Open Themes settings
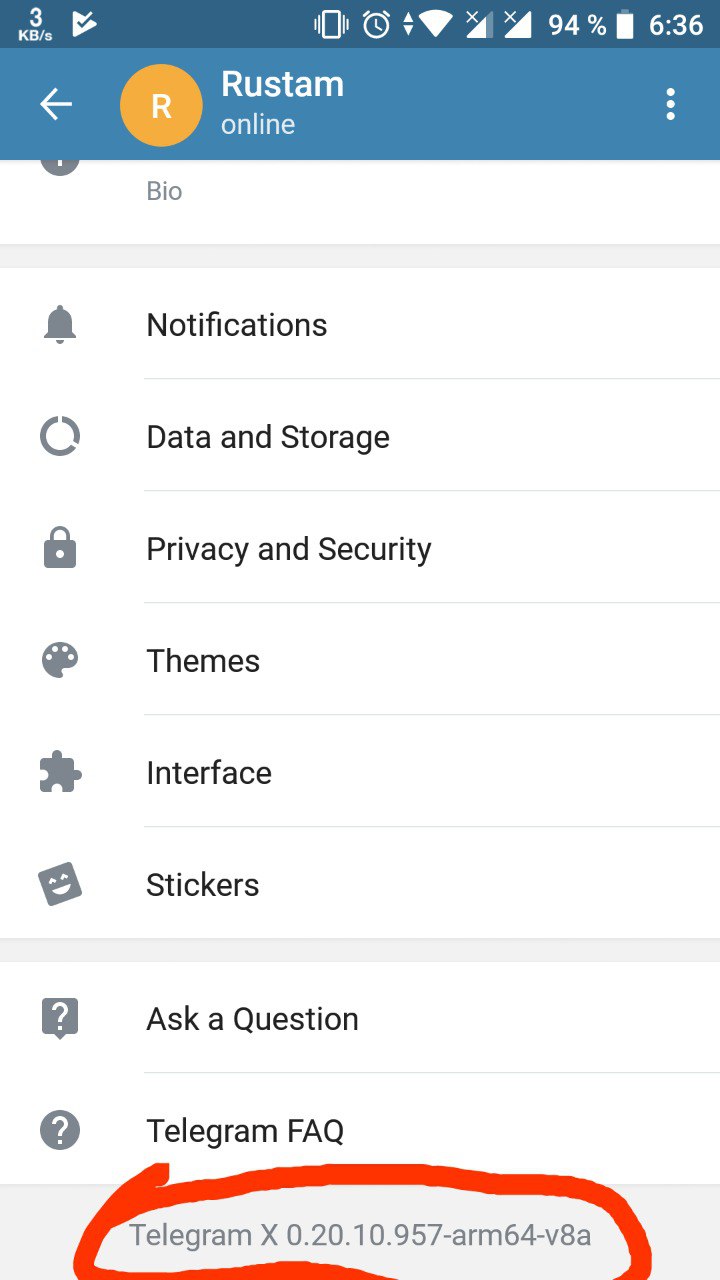720x1280 pixels. click(x=203, y=661)
